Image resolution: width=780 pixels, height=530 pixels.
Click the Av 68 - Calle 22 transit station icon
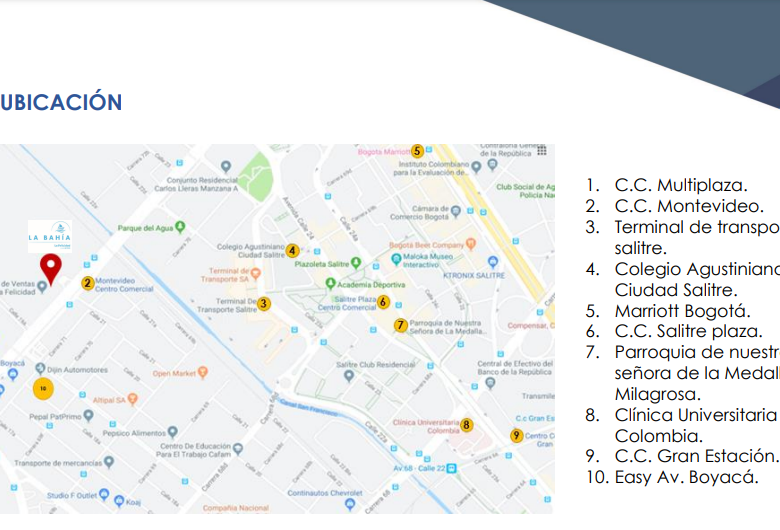coord(451,468)
